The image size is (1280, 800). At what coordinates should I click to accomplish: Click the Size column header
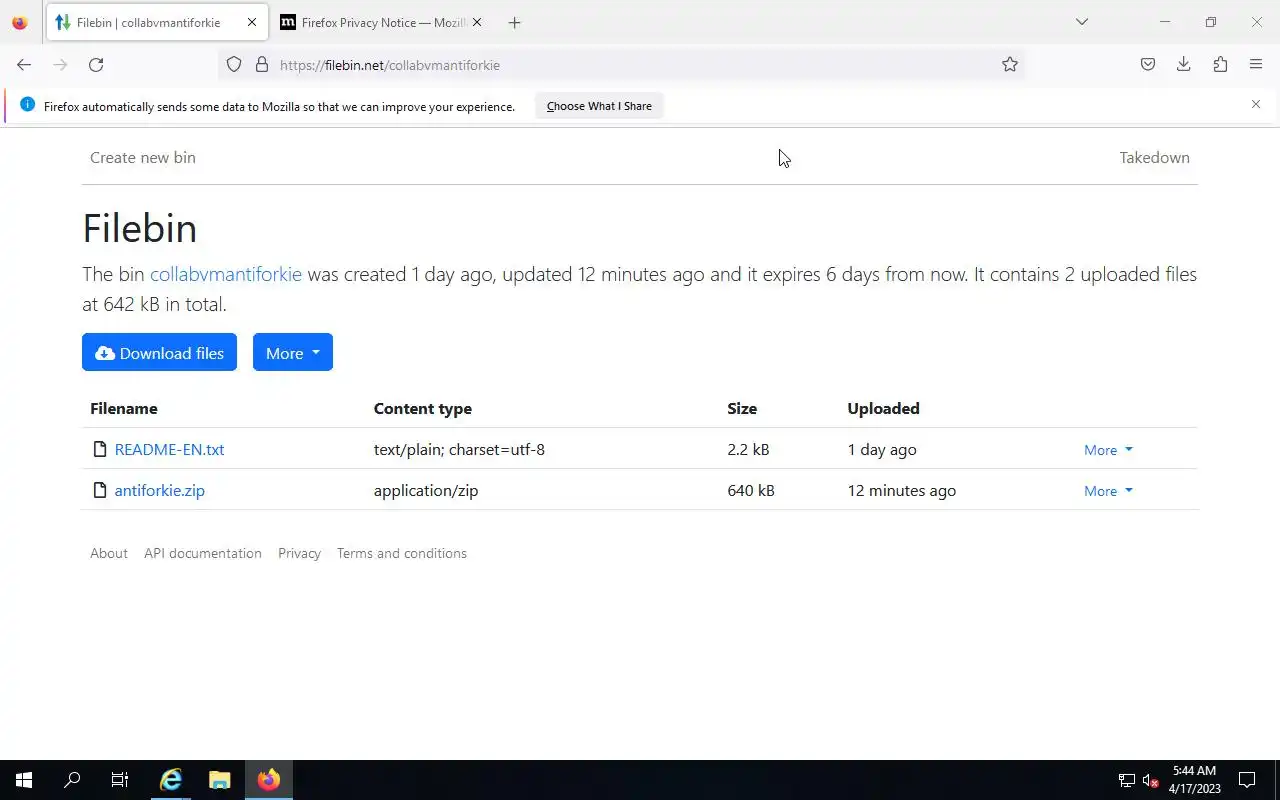(x=742, y=408)
